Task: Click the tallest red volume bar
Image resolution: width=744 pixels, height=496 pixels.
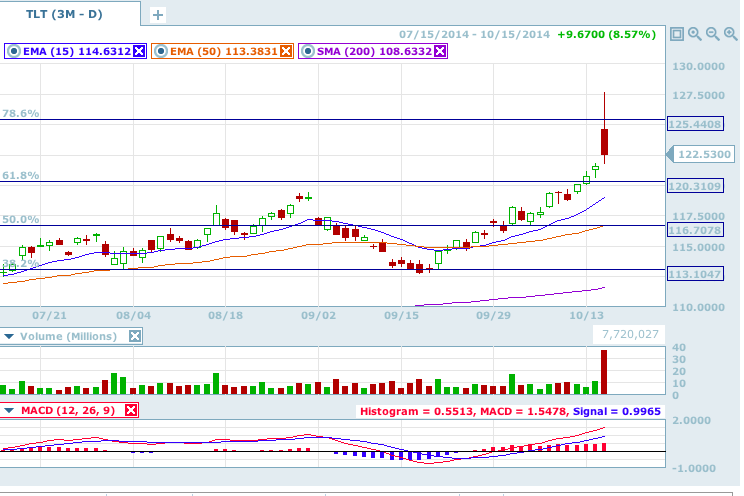Action: click(x=604, y=372)
